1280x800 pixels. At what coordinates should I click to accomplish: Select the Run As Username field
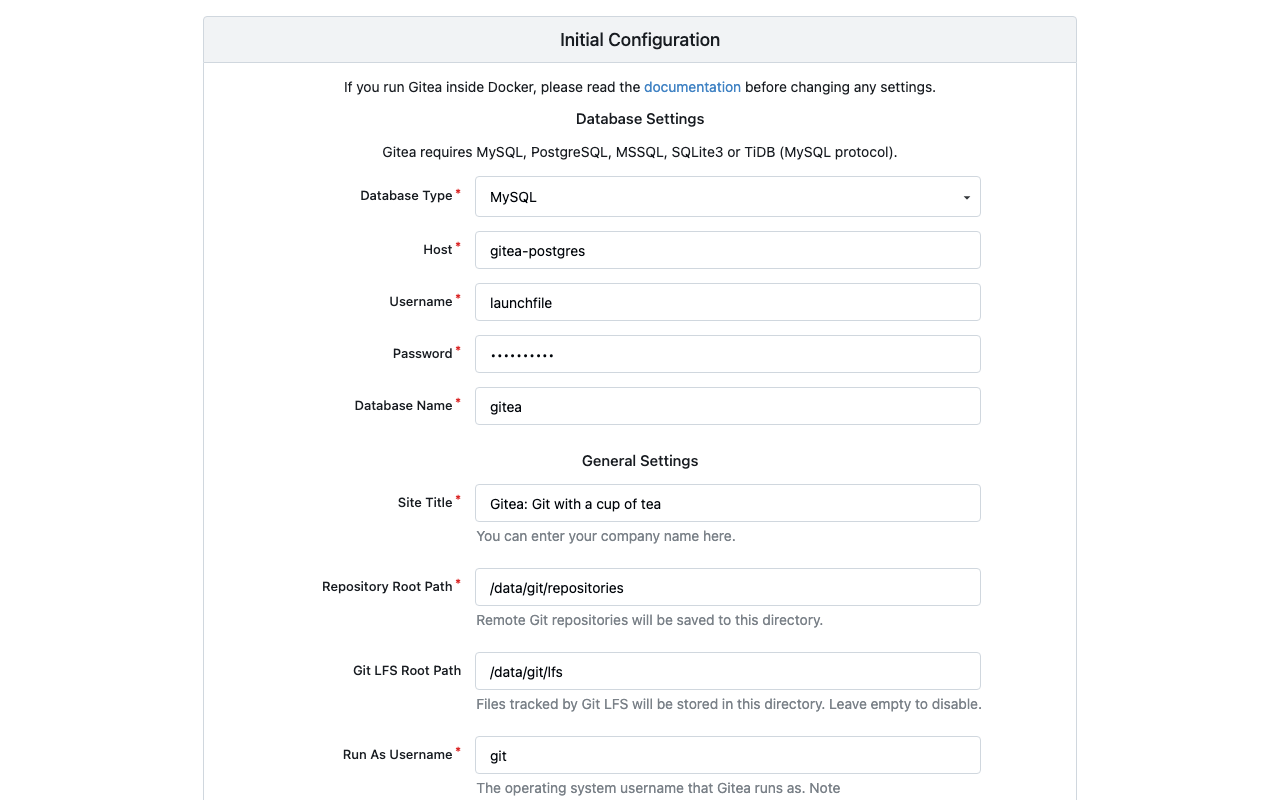pos(727,755)
